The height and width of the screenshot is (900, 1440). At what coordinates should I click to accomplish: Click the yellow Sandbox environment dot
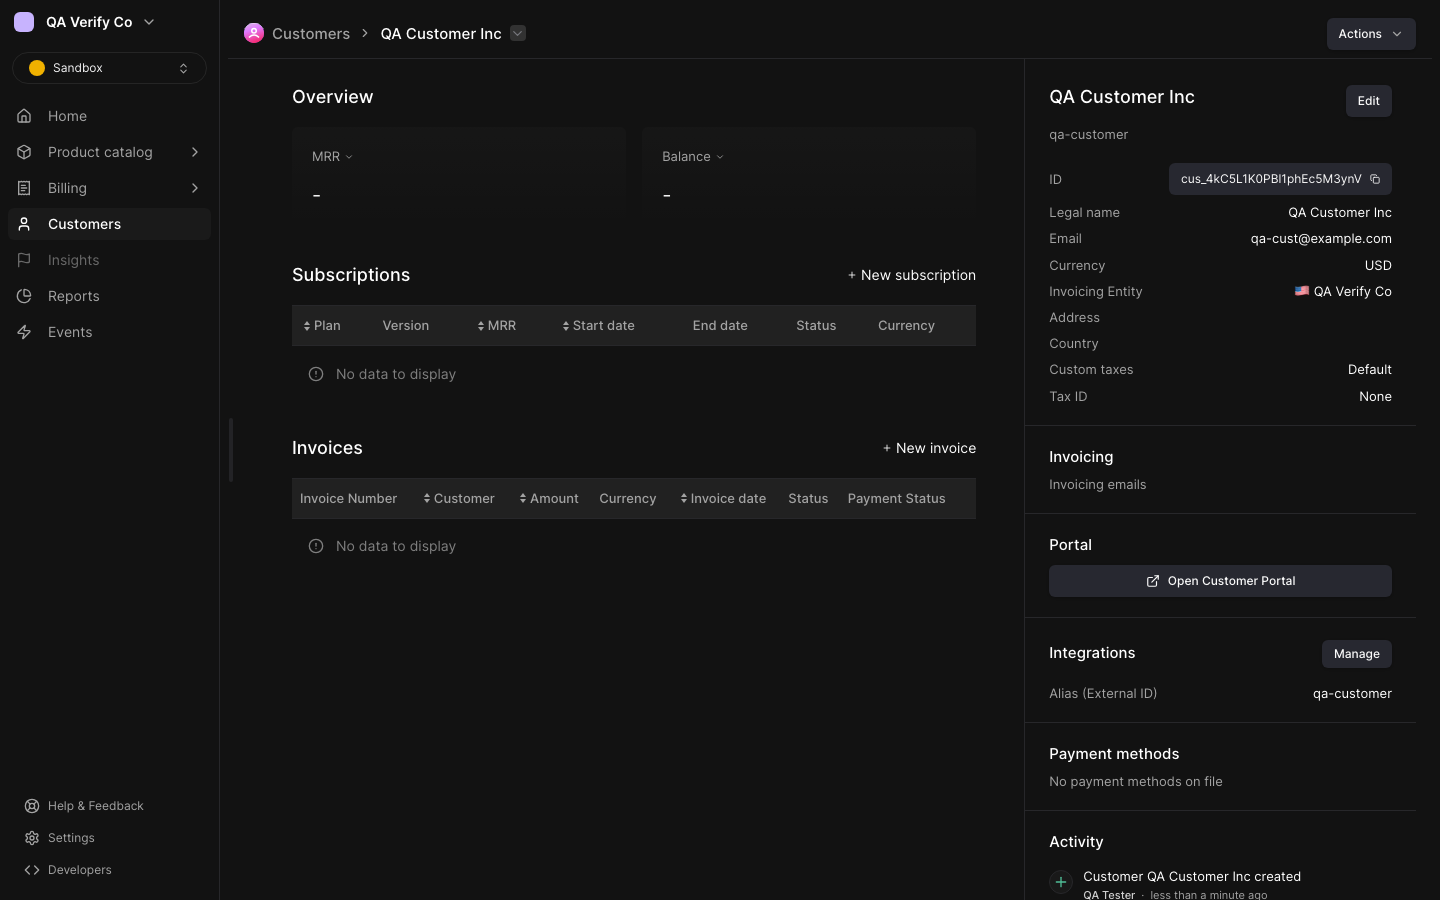pos(37,68)
